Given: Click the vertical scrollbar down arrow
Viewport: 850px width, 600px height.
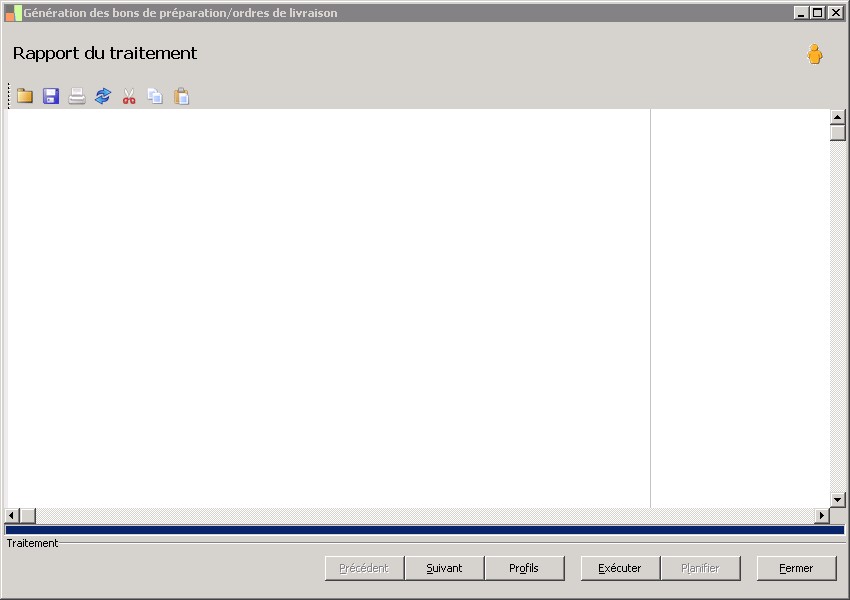Looking at the screenshot, I should (x=838, y=500).
